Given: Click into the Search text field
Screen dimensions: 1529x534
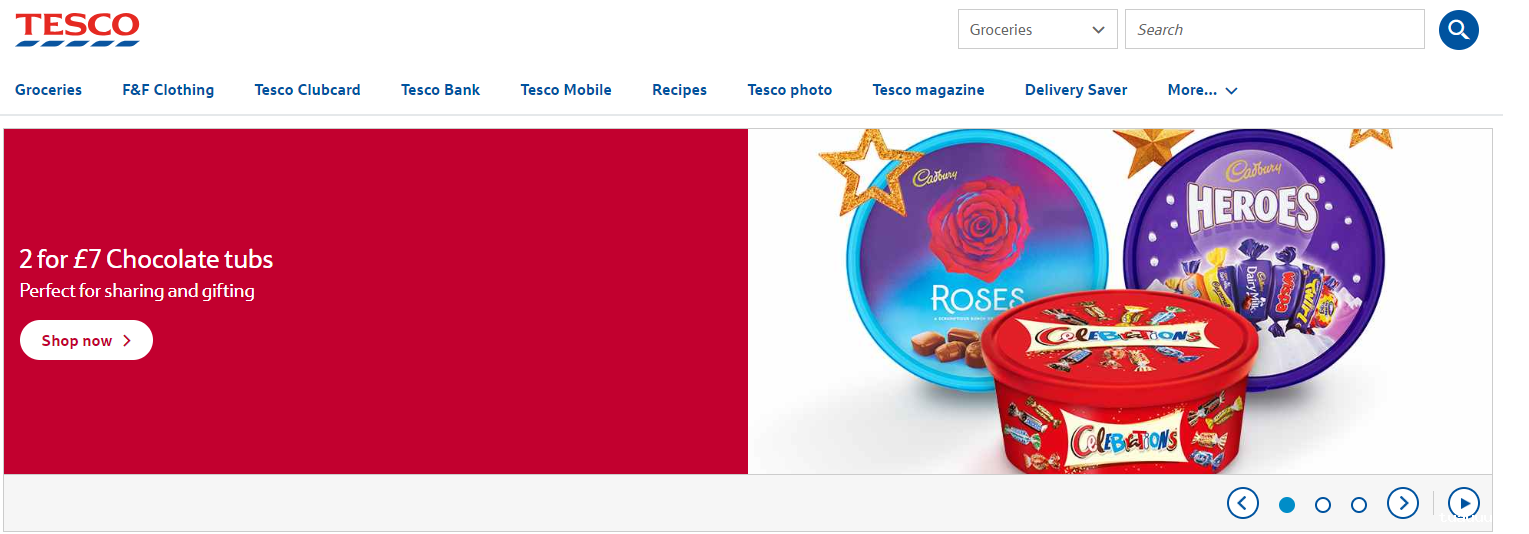Looking at the screenshot, I should coord(1274,29).
